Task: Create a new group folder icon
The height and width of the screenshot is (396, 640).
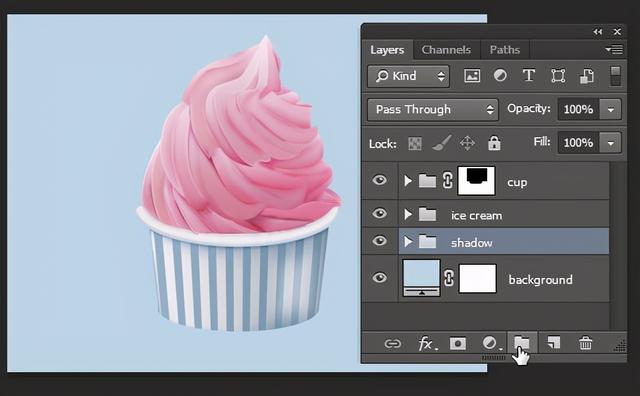Action: (x=522, y=343)
